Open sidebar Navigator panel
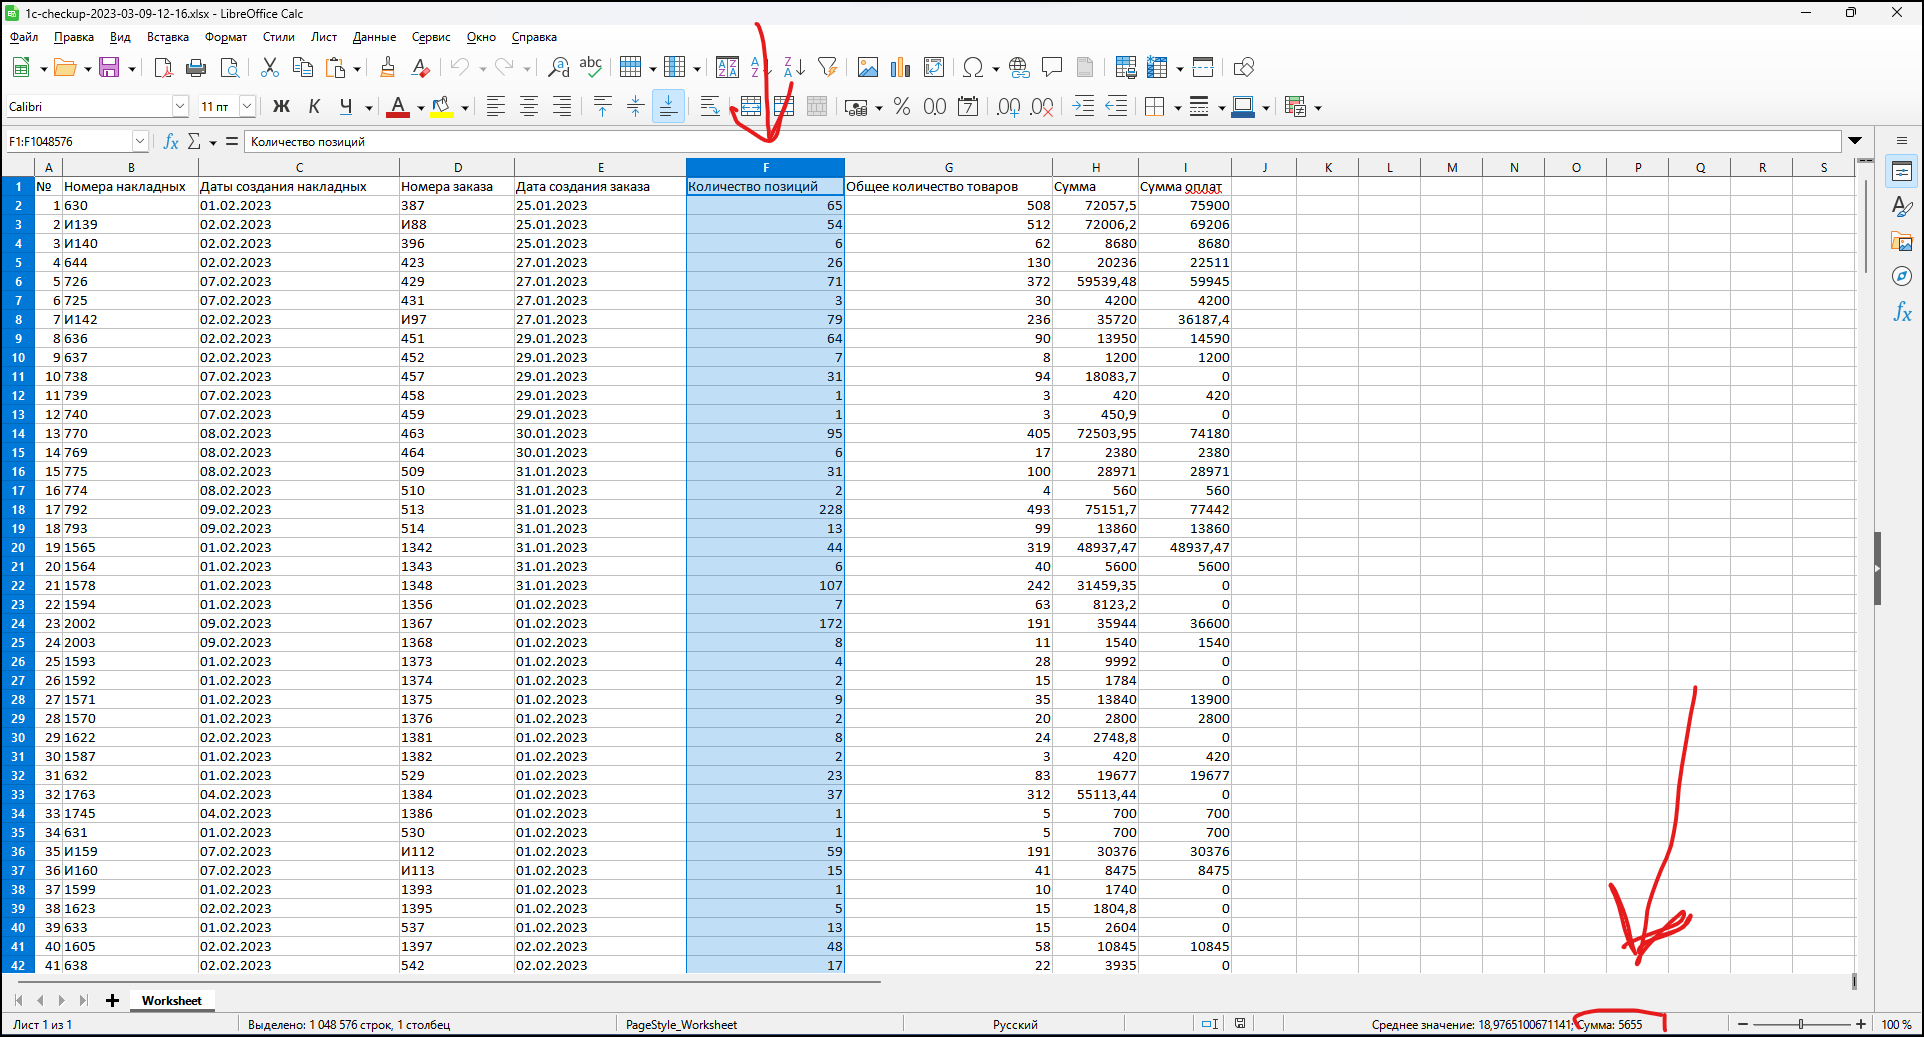The image size is (1924, 1037). tap(1902, 277)
